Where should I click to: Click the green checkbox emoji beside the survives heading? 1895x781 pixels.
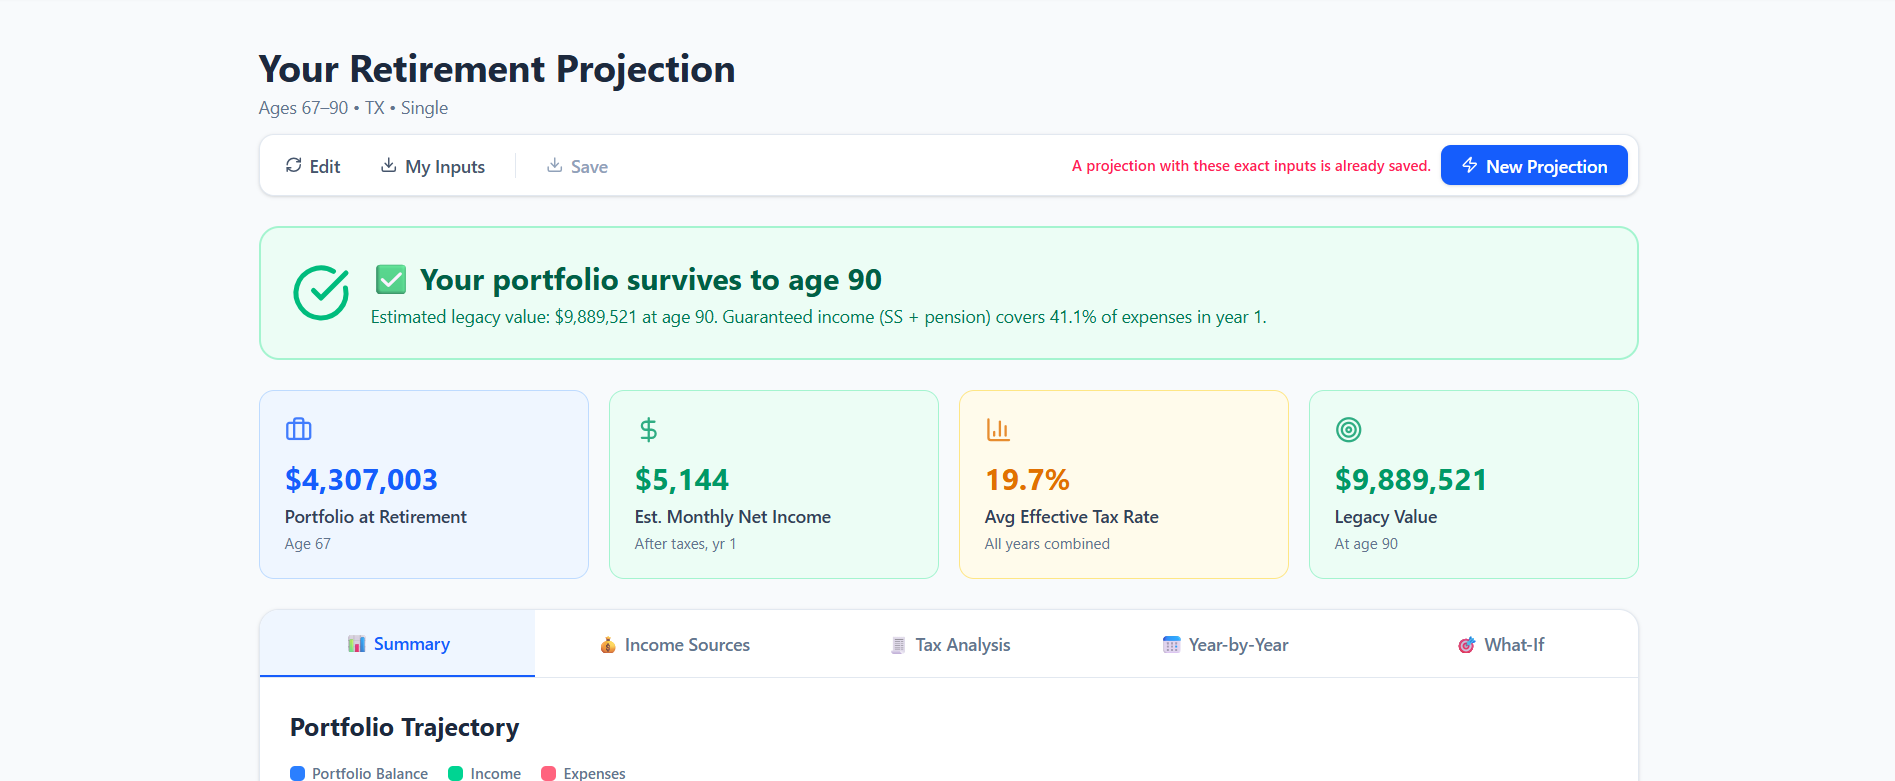[x=391, y=280]
